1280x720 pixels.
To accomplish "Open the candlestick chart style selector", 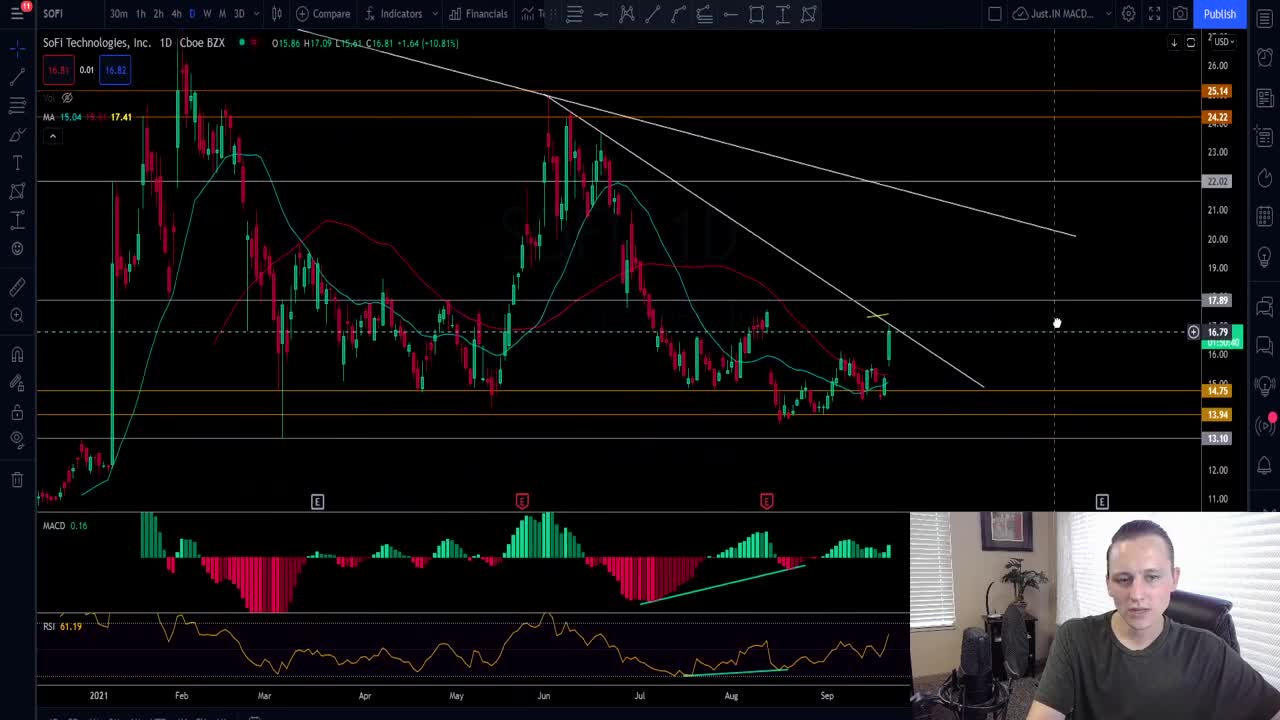I will click(x=277, y=13).
